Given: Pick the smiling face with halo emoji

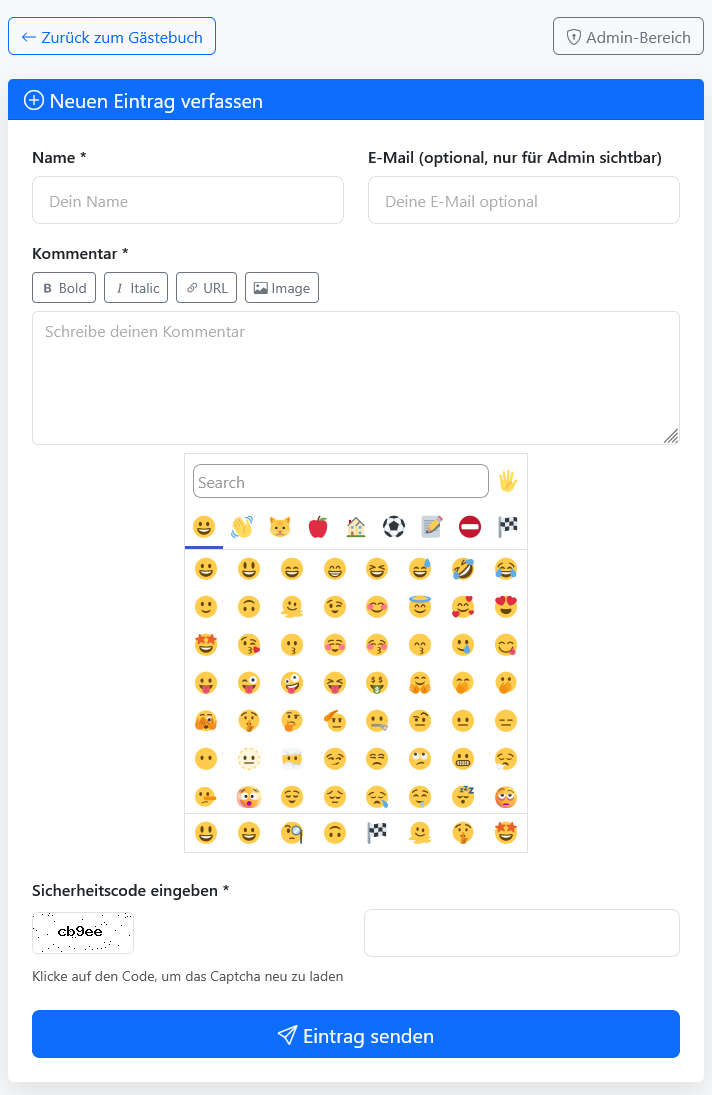Looking at the screenshot, I should [x=420, y=607].
